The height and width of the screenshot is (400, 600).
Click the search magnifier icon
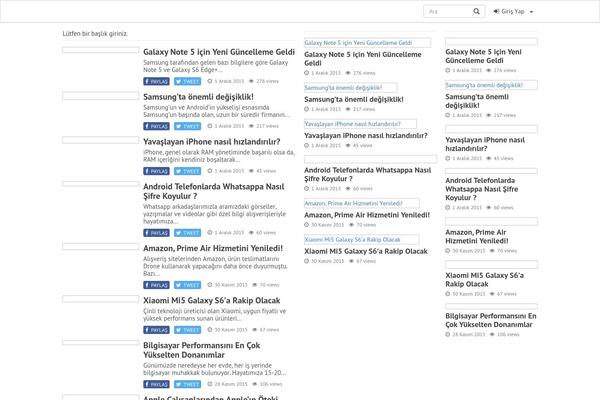coord(476,11)
